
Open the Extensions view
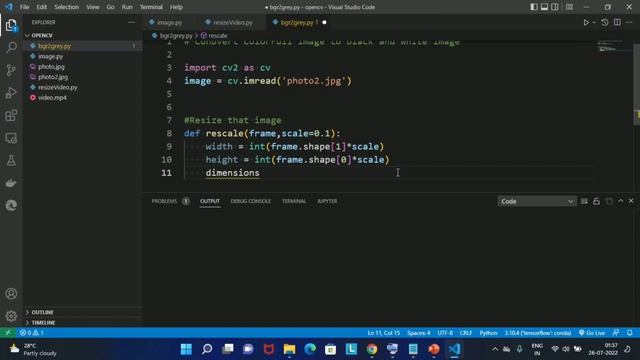click(11, 116)
